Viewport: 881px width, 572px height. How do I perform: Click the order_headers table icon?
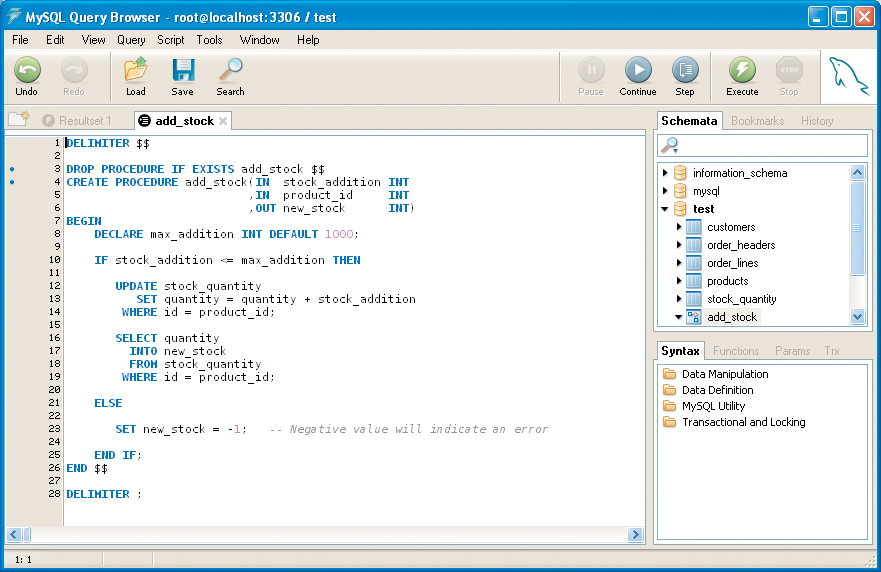coord(694,244)
